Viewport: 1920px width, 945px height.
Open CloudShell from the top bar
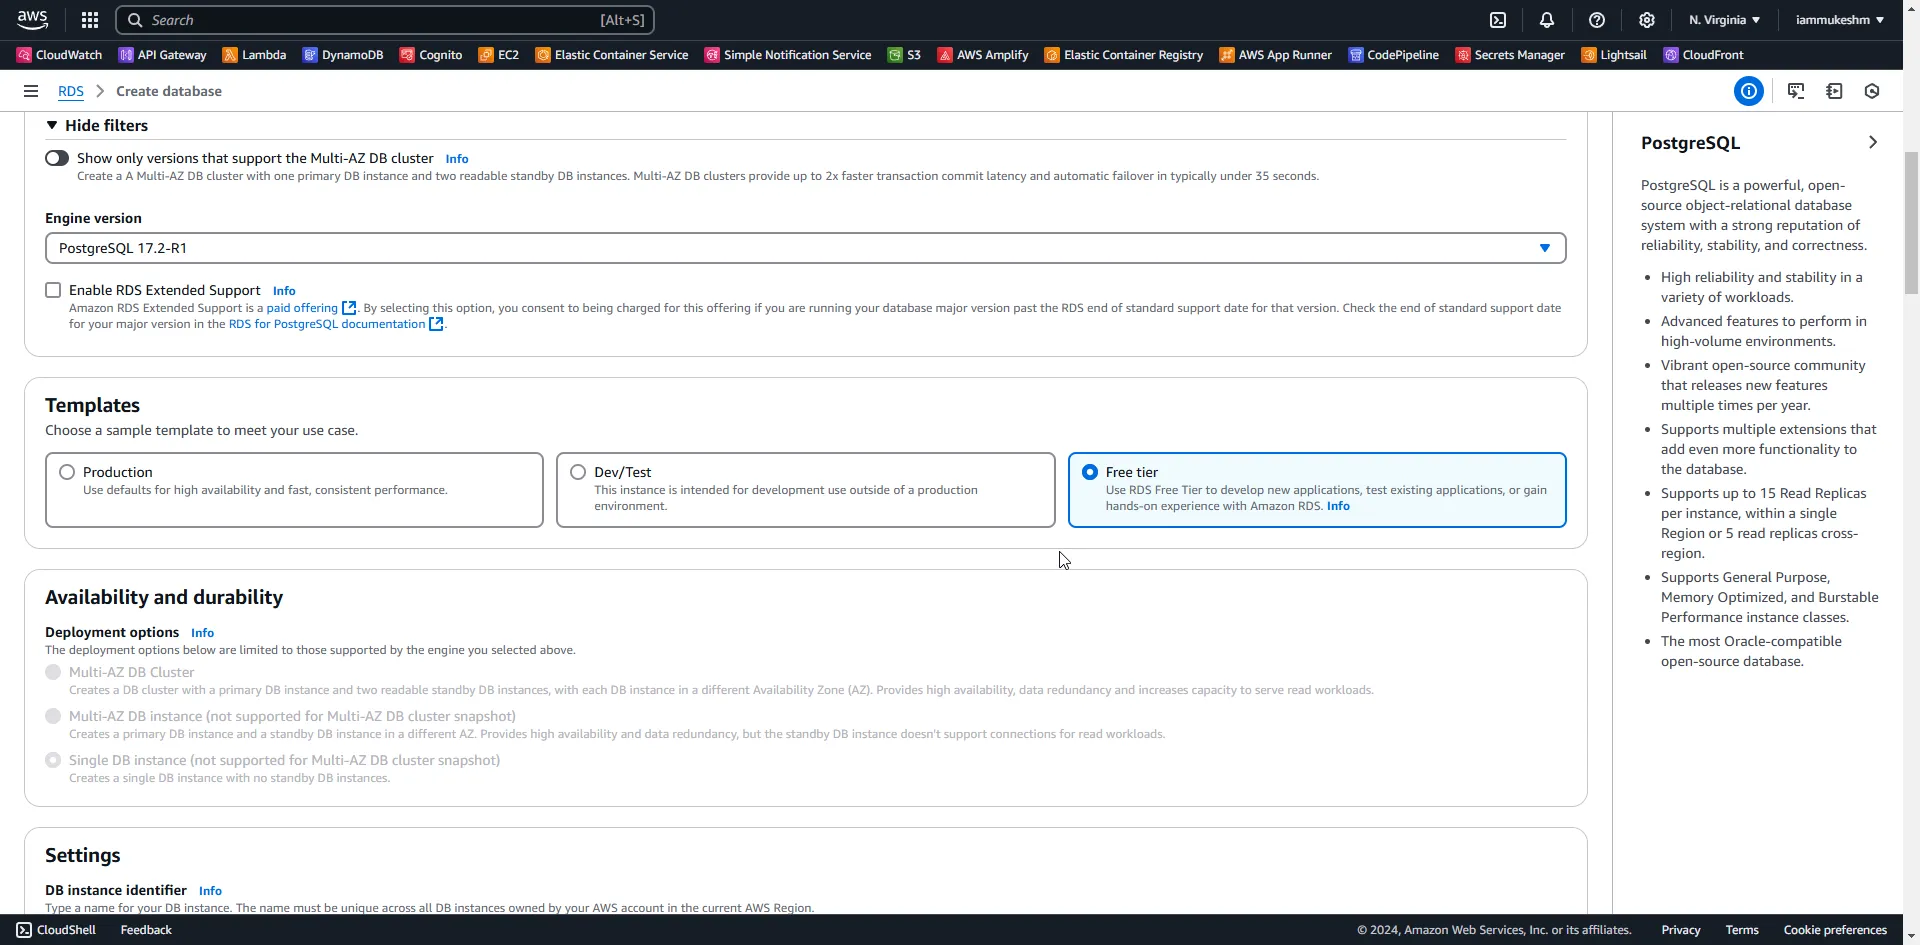pyautogui.click(x=1499, y=19)
